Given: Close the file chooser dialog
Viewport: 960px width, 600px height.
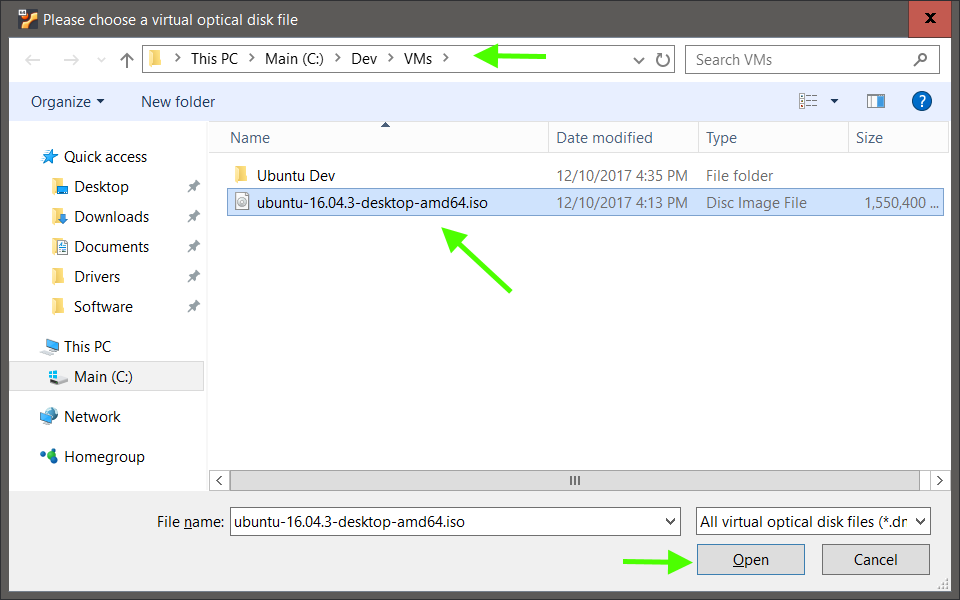Looking at the screenshot, I should coord(930,18).
